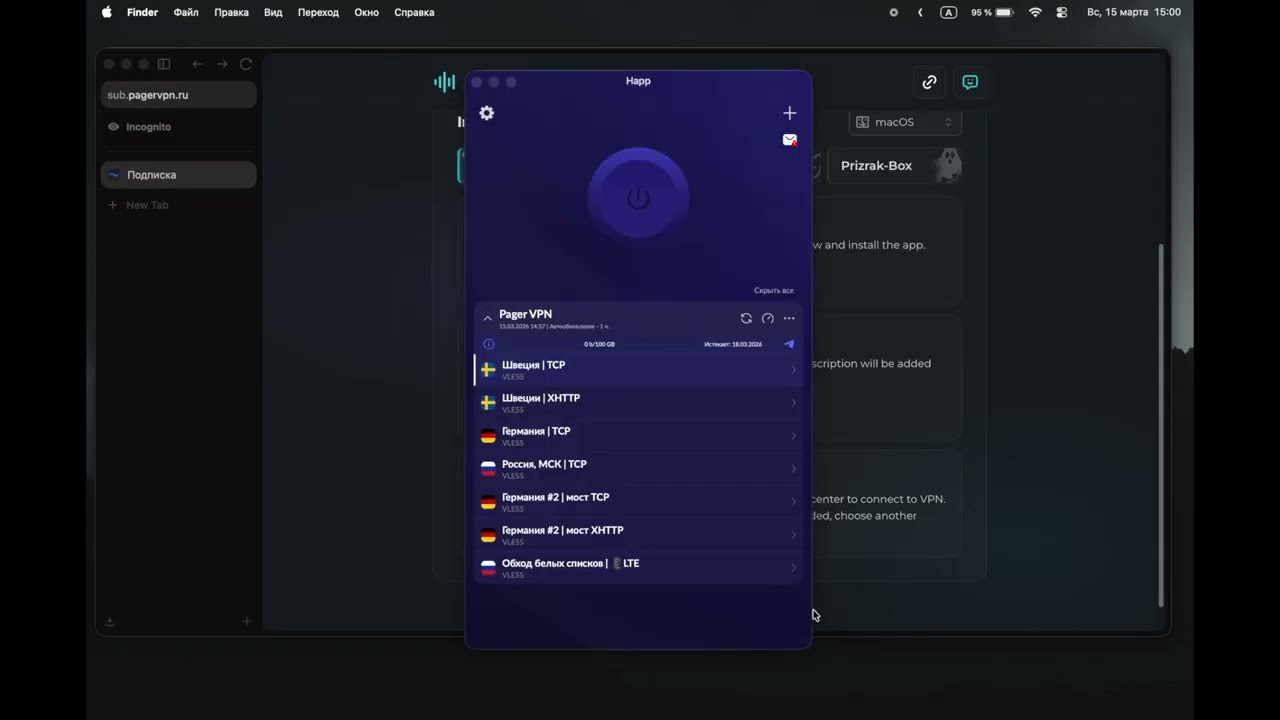The height and width of the screenshot is (720, 1280).
Task: Go forward in the browser window
Action: coord(221,64)
